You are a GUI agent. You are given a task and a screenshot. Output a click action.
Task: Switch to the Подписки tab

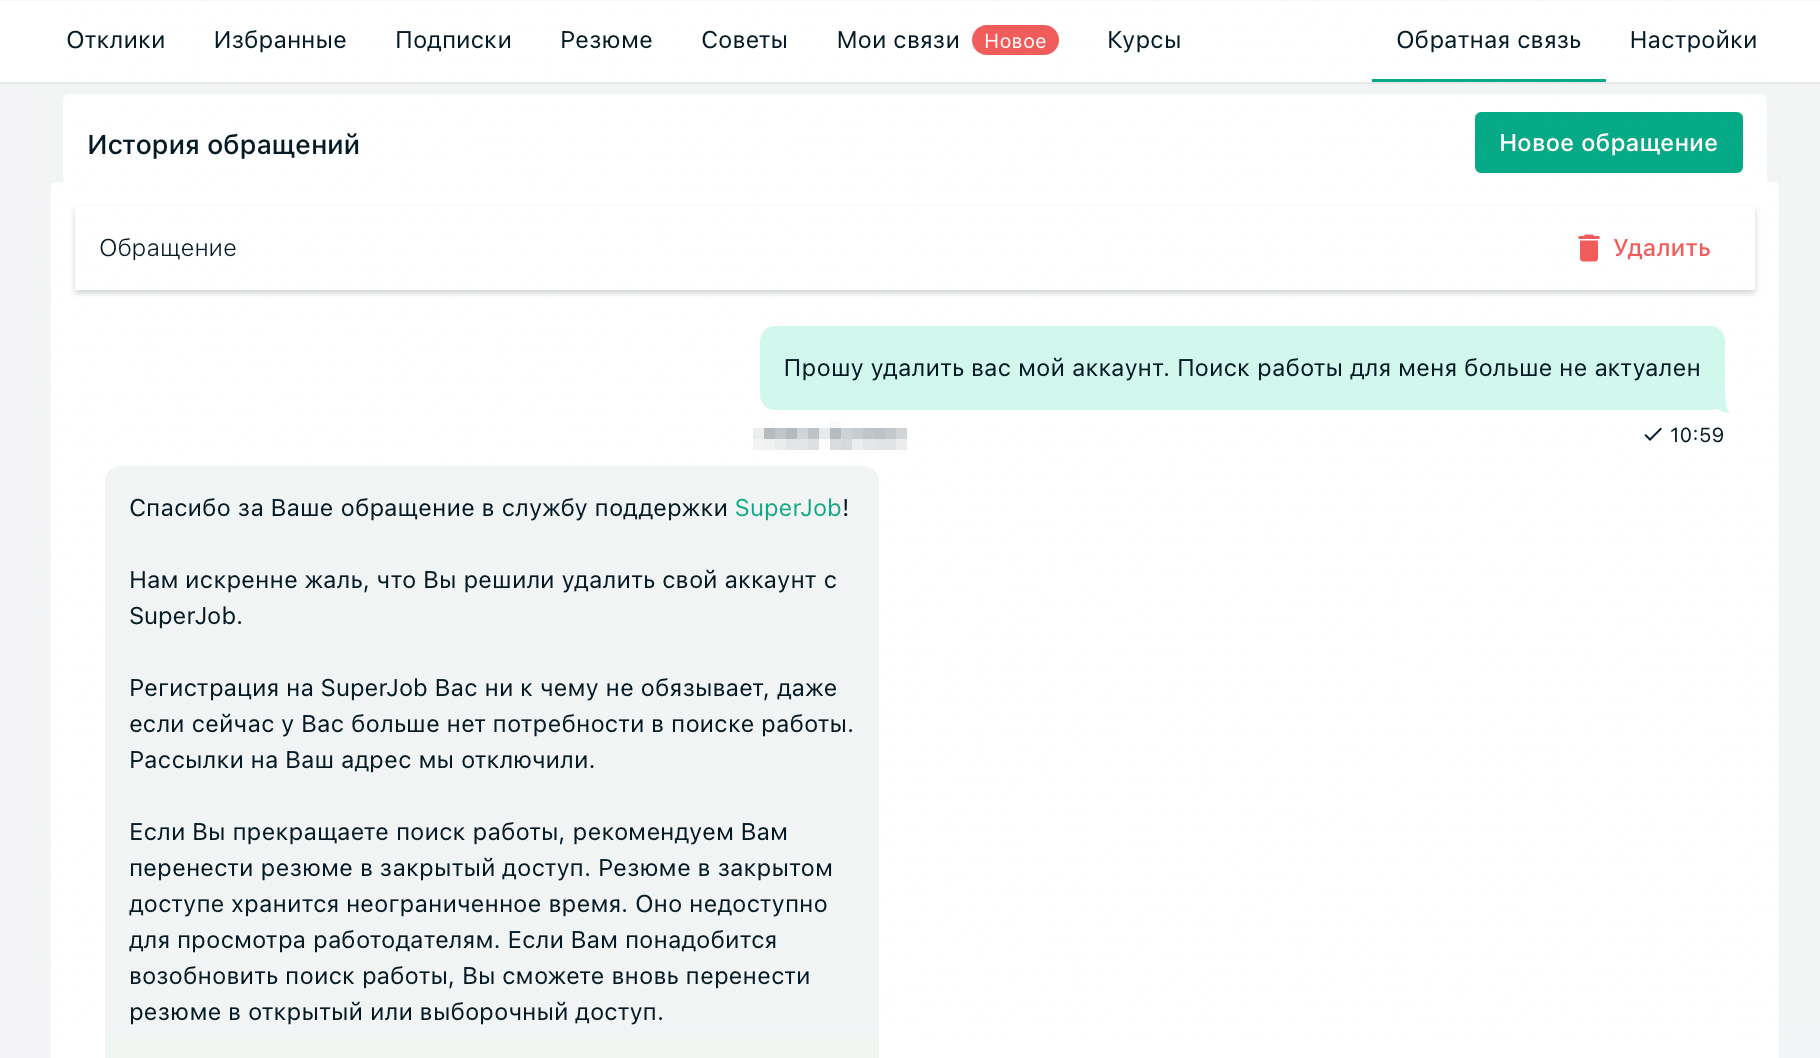pos(453,40)
